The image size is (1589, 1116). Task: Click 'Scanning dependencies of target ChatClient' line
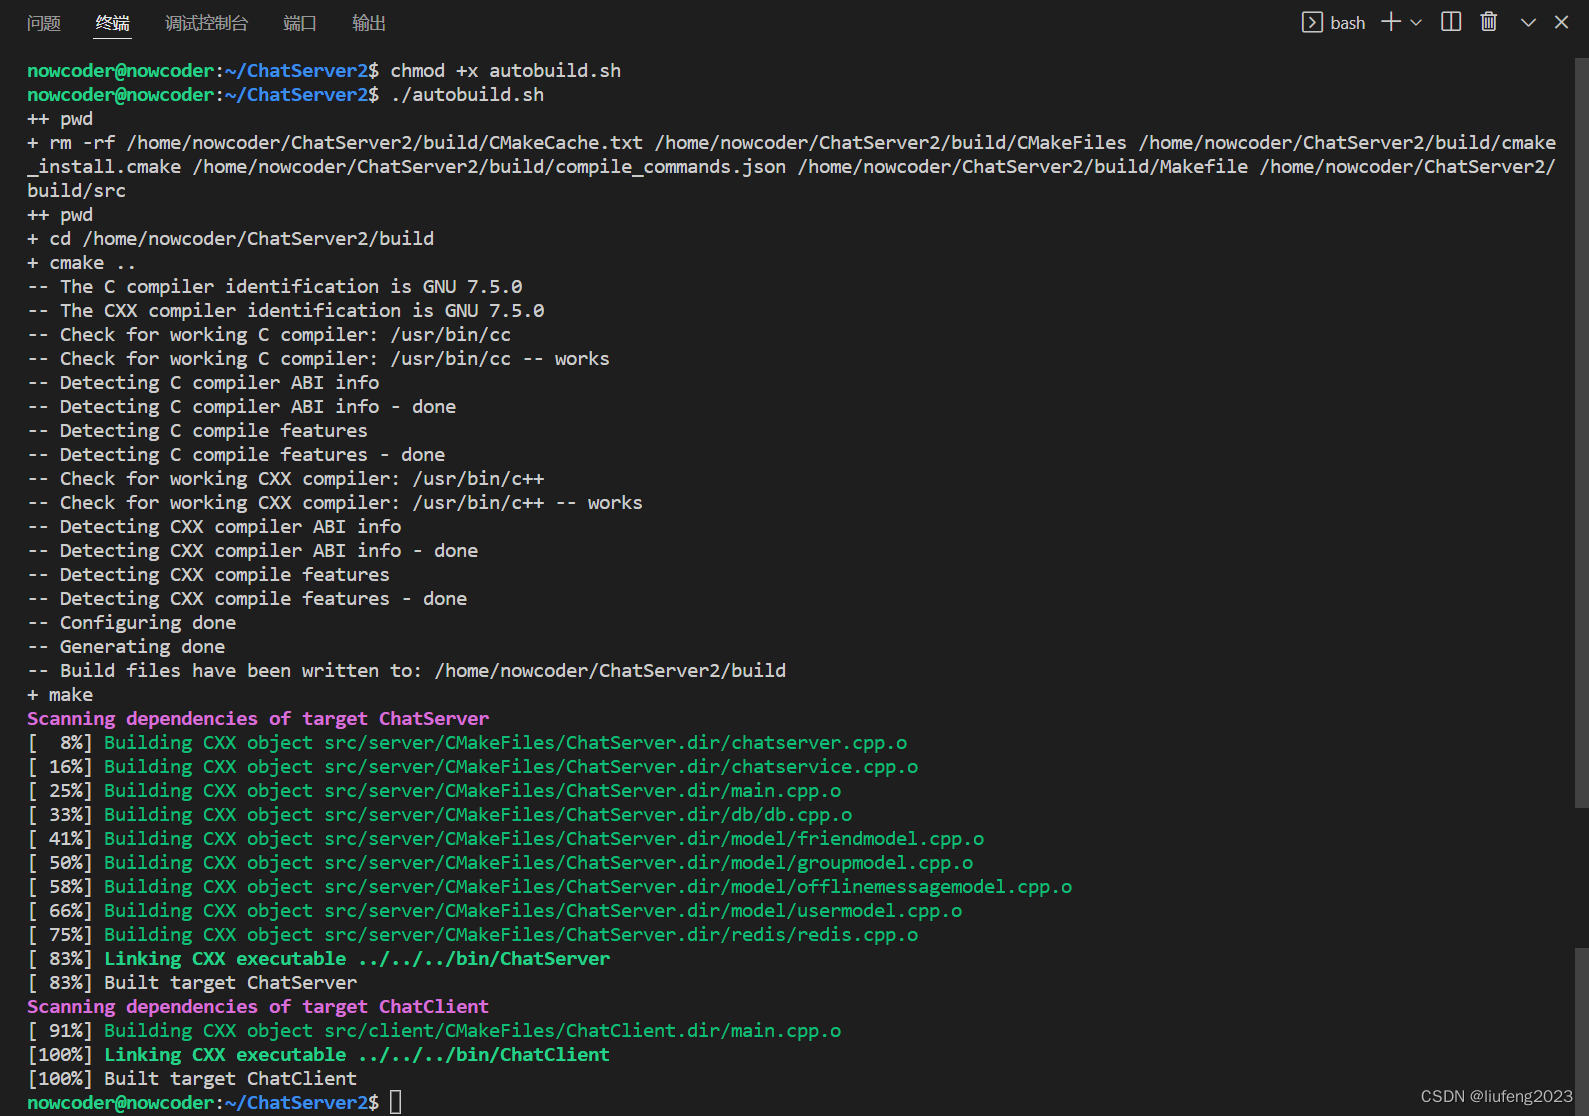click(x=258, y=1007)
